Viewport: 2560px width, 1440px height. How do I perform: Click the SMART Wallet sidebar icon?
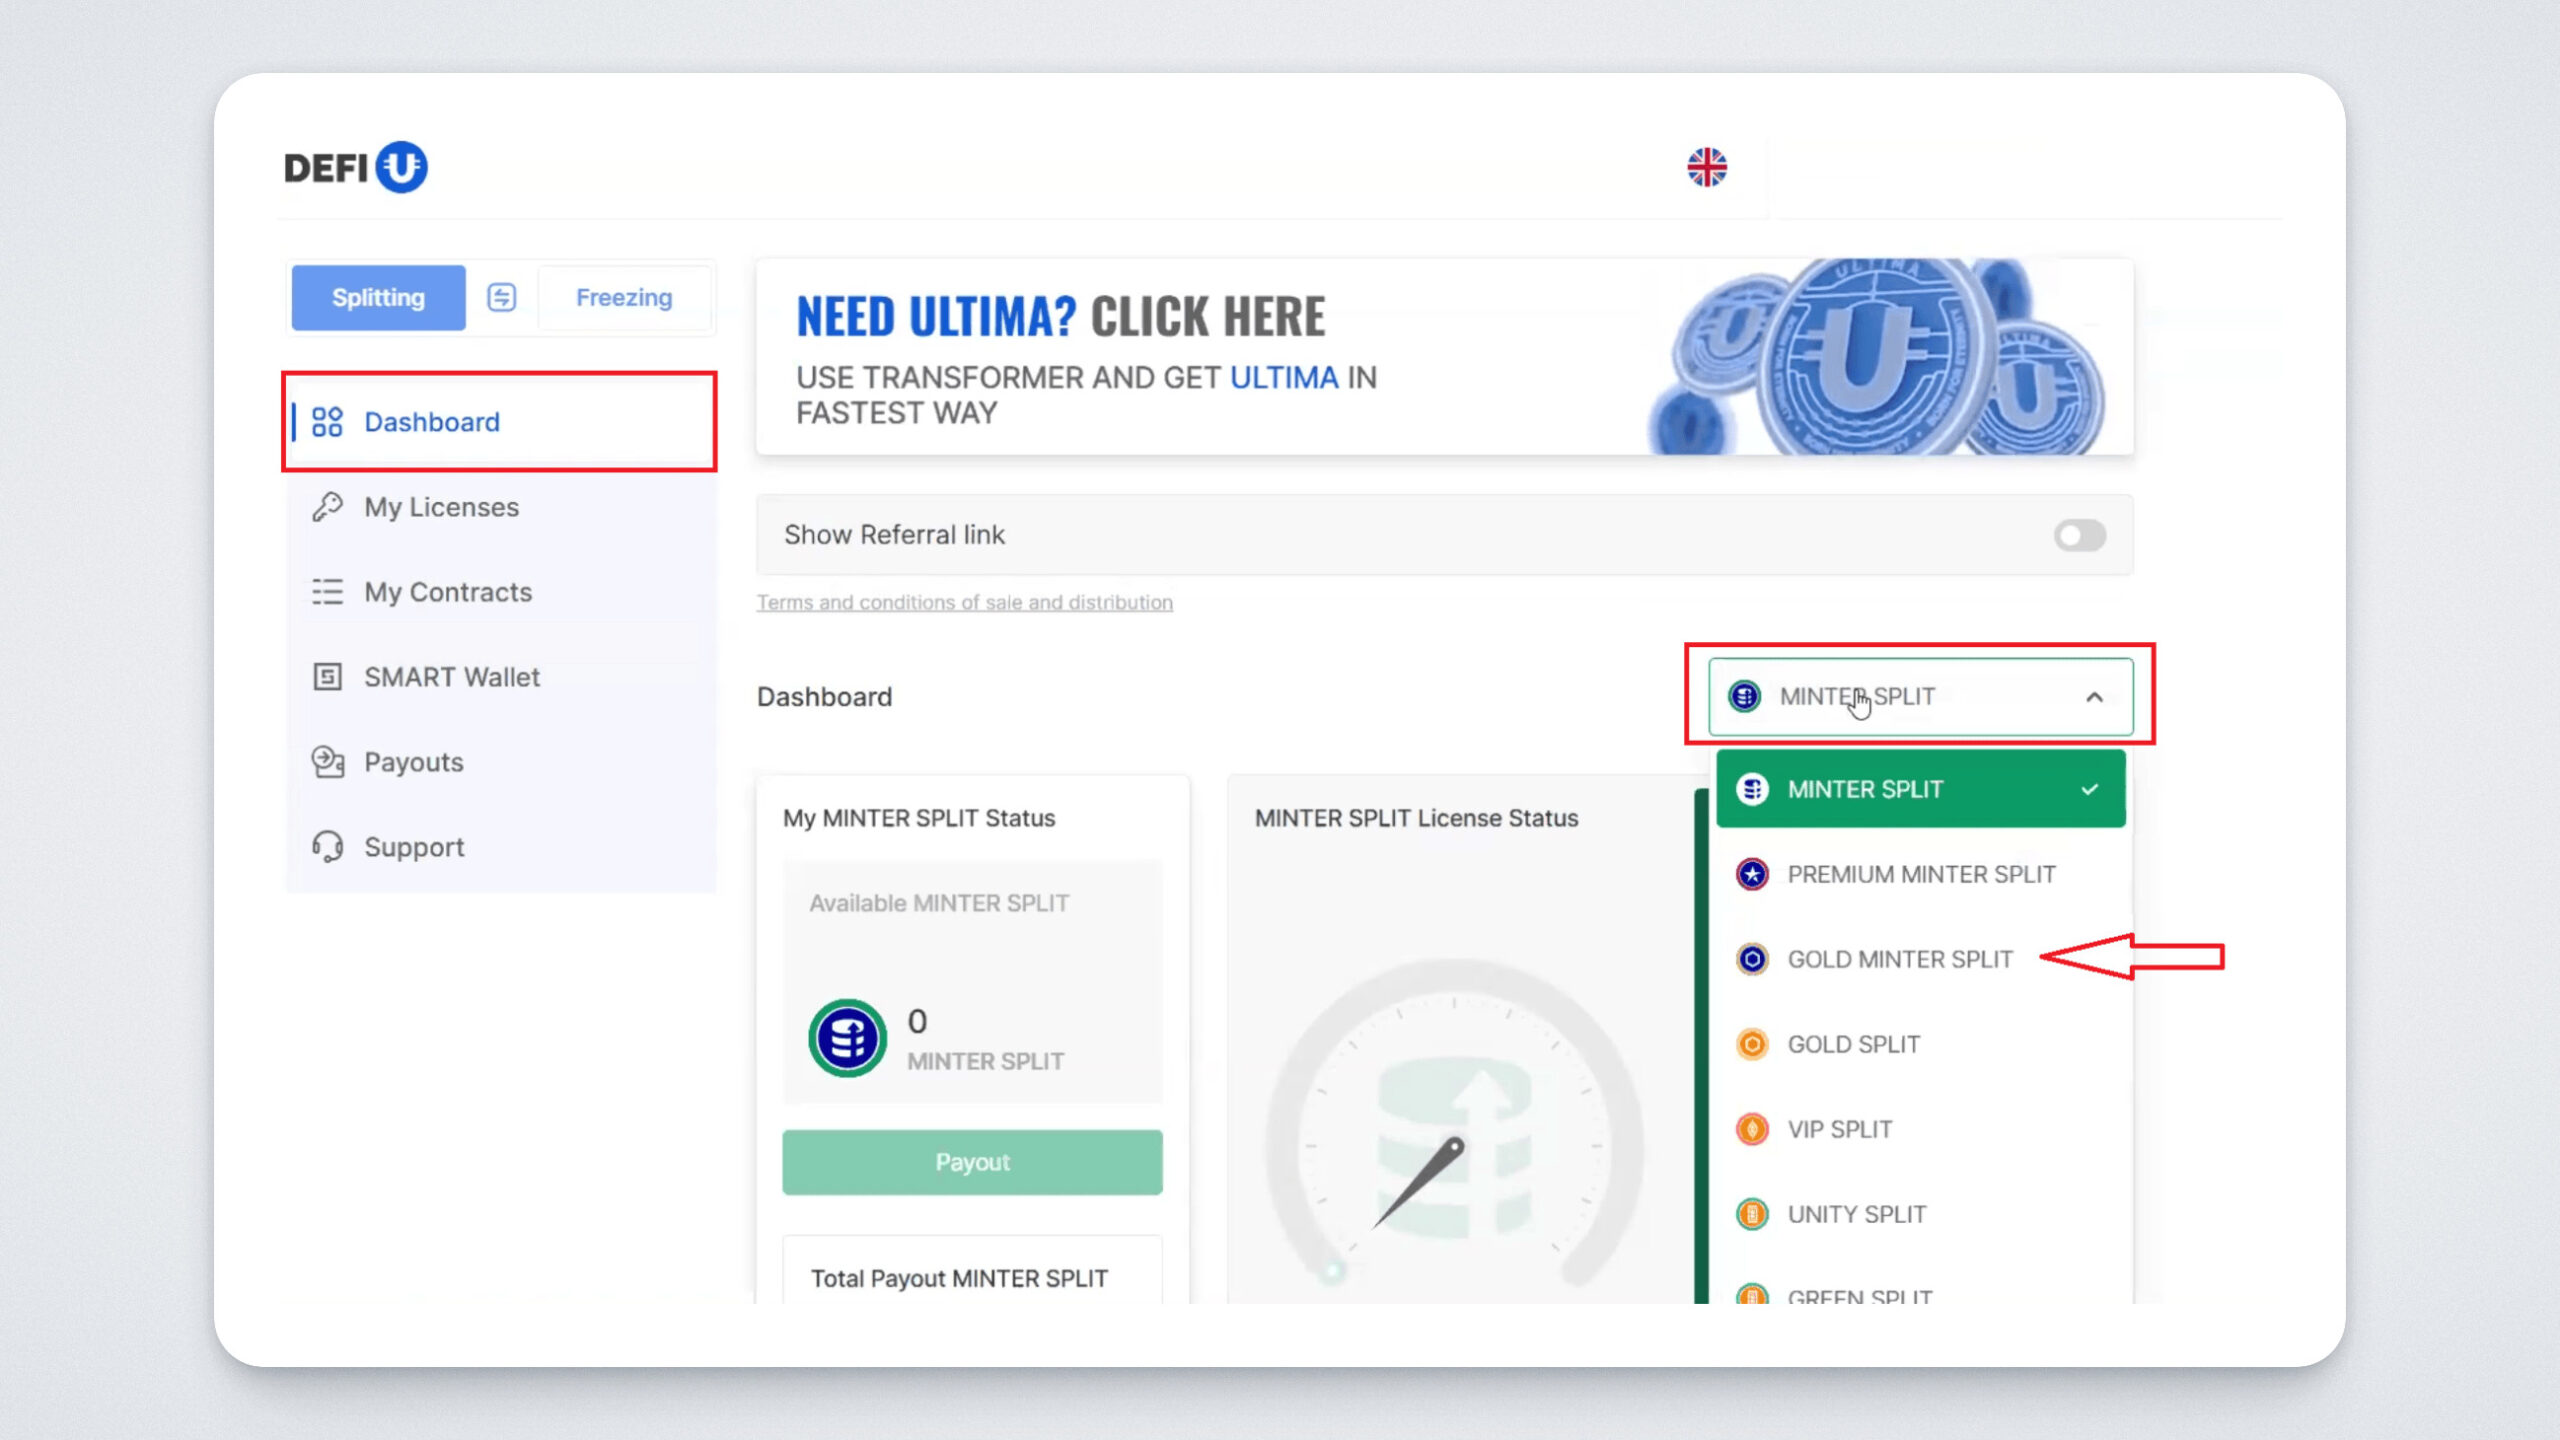click(x=327, y=677)
